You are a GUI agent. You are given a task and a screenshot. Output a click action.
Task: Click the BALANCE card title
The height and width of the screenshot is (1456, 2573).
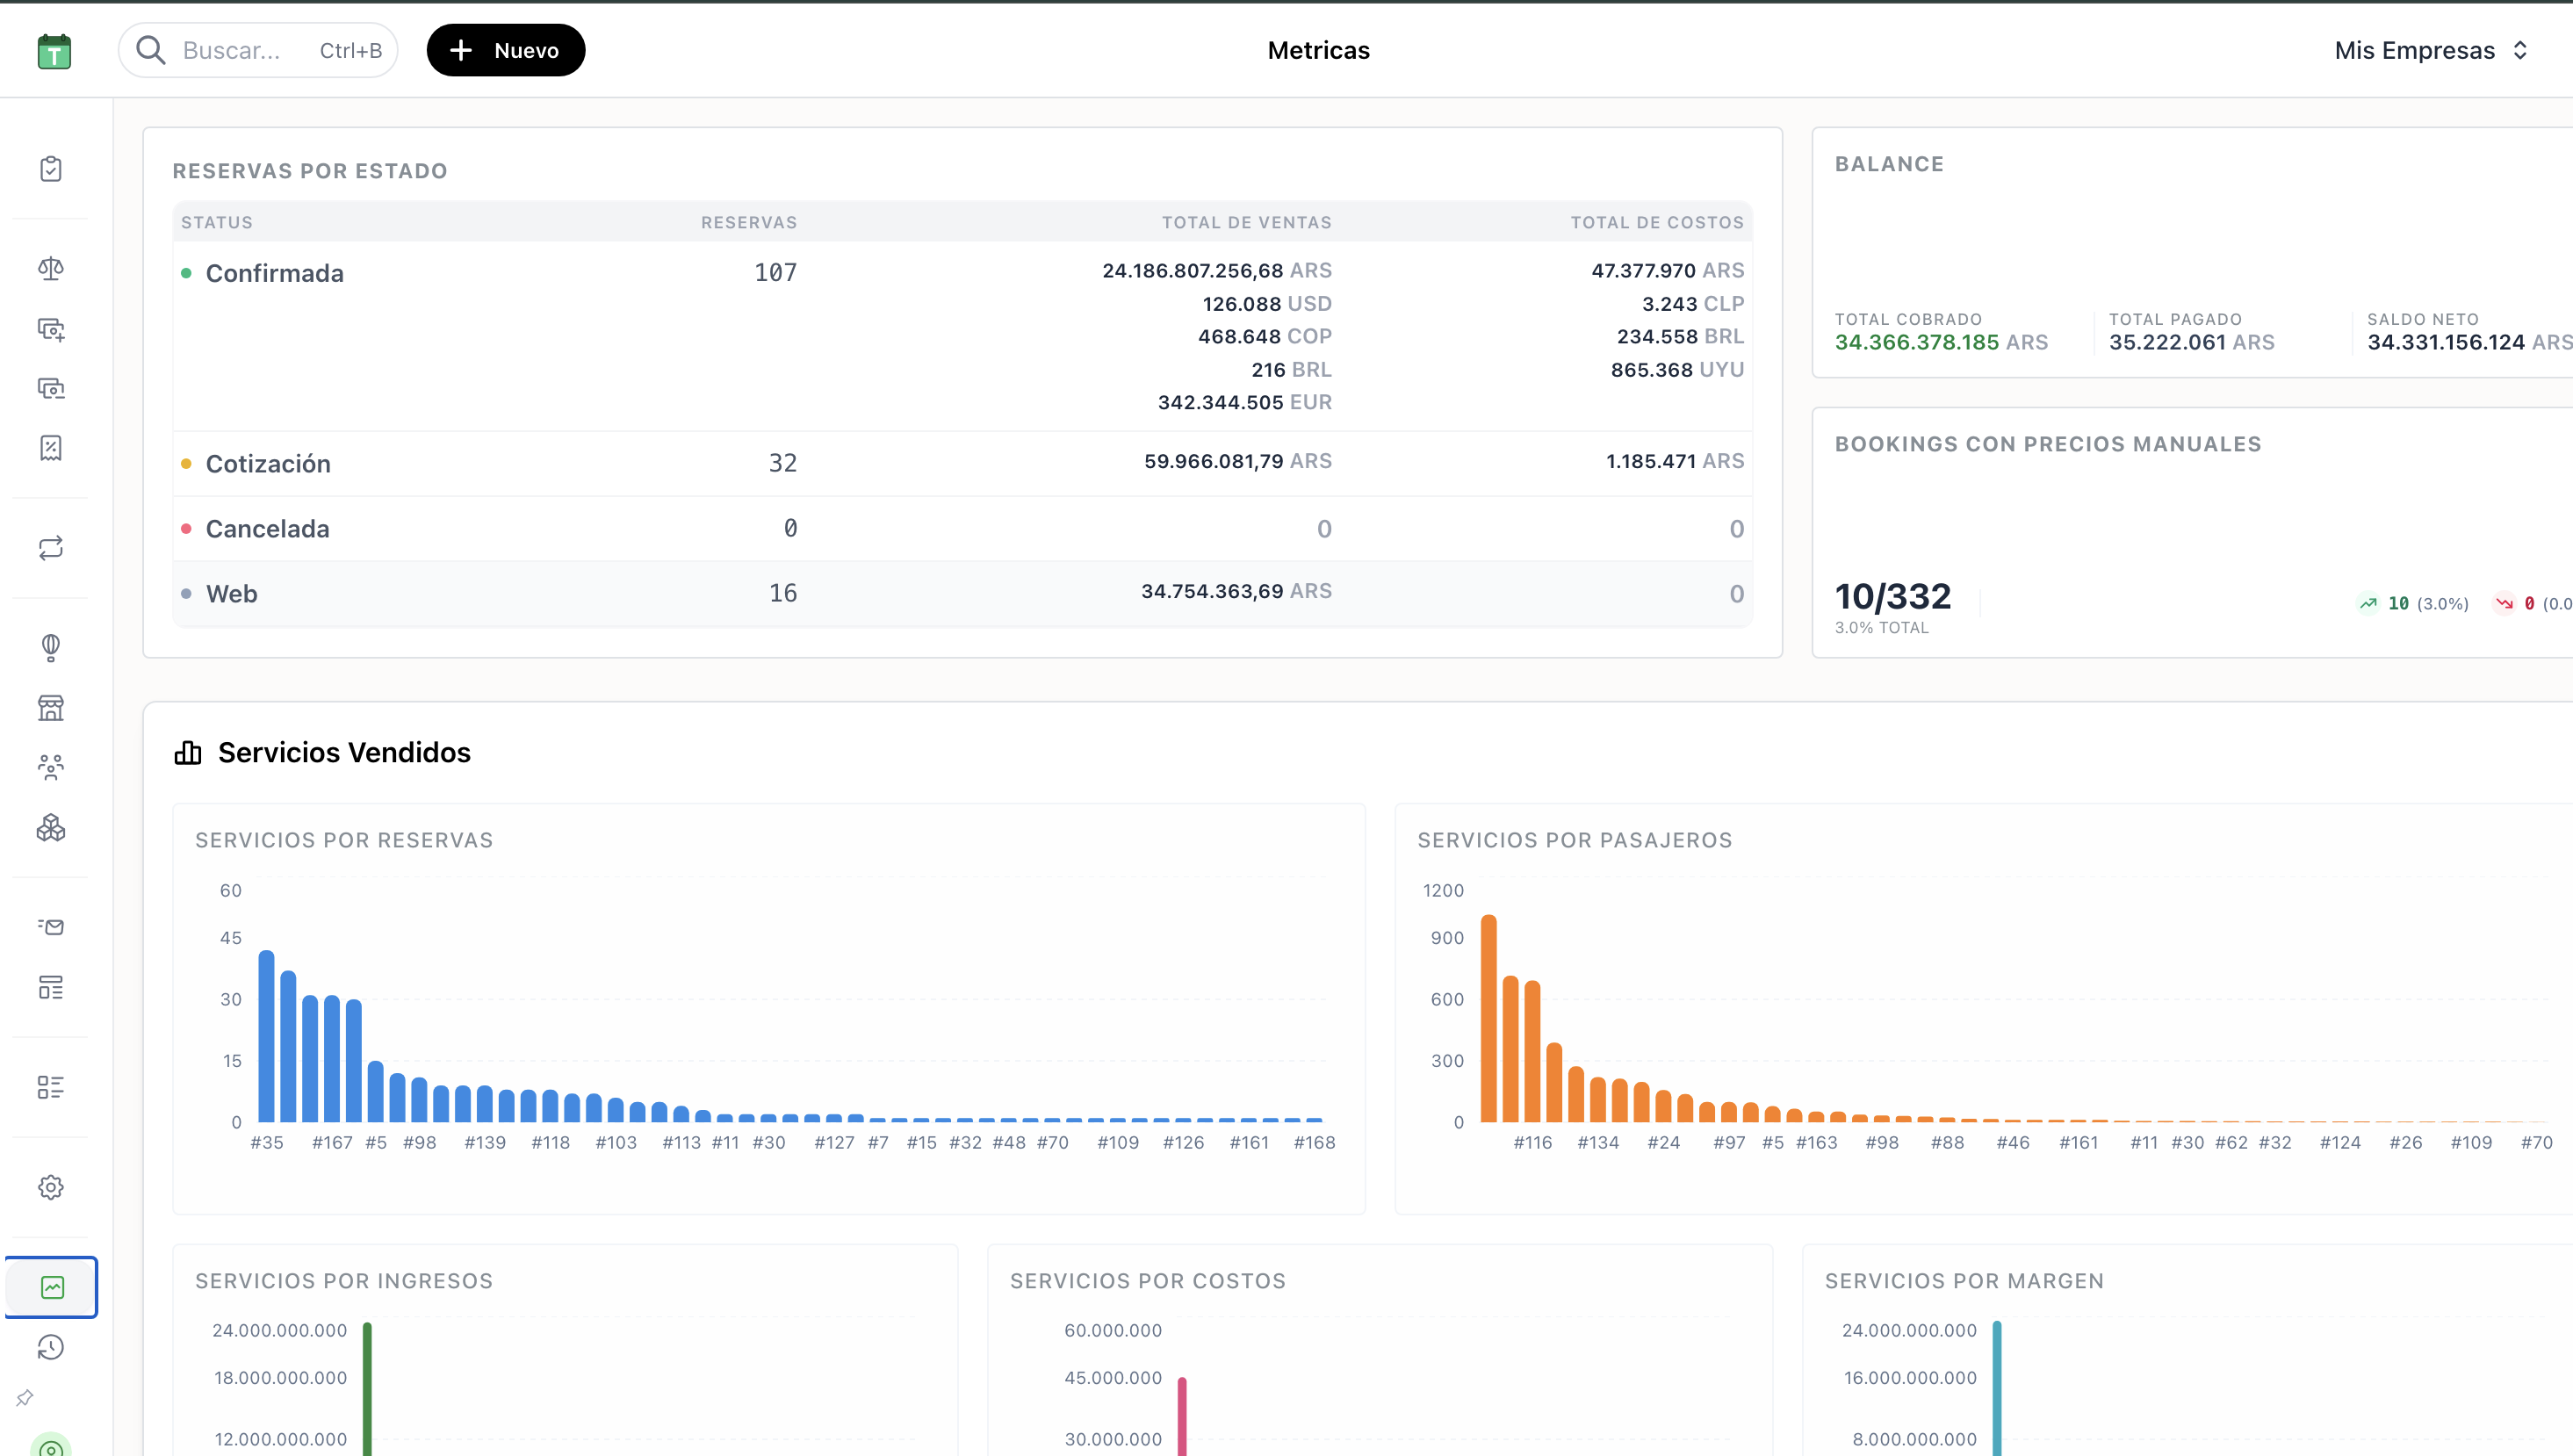click(x=1889, y=164)
